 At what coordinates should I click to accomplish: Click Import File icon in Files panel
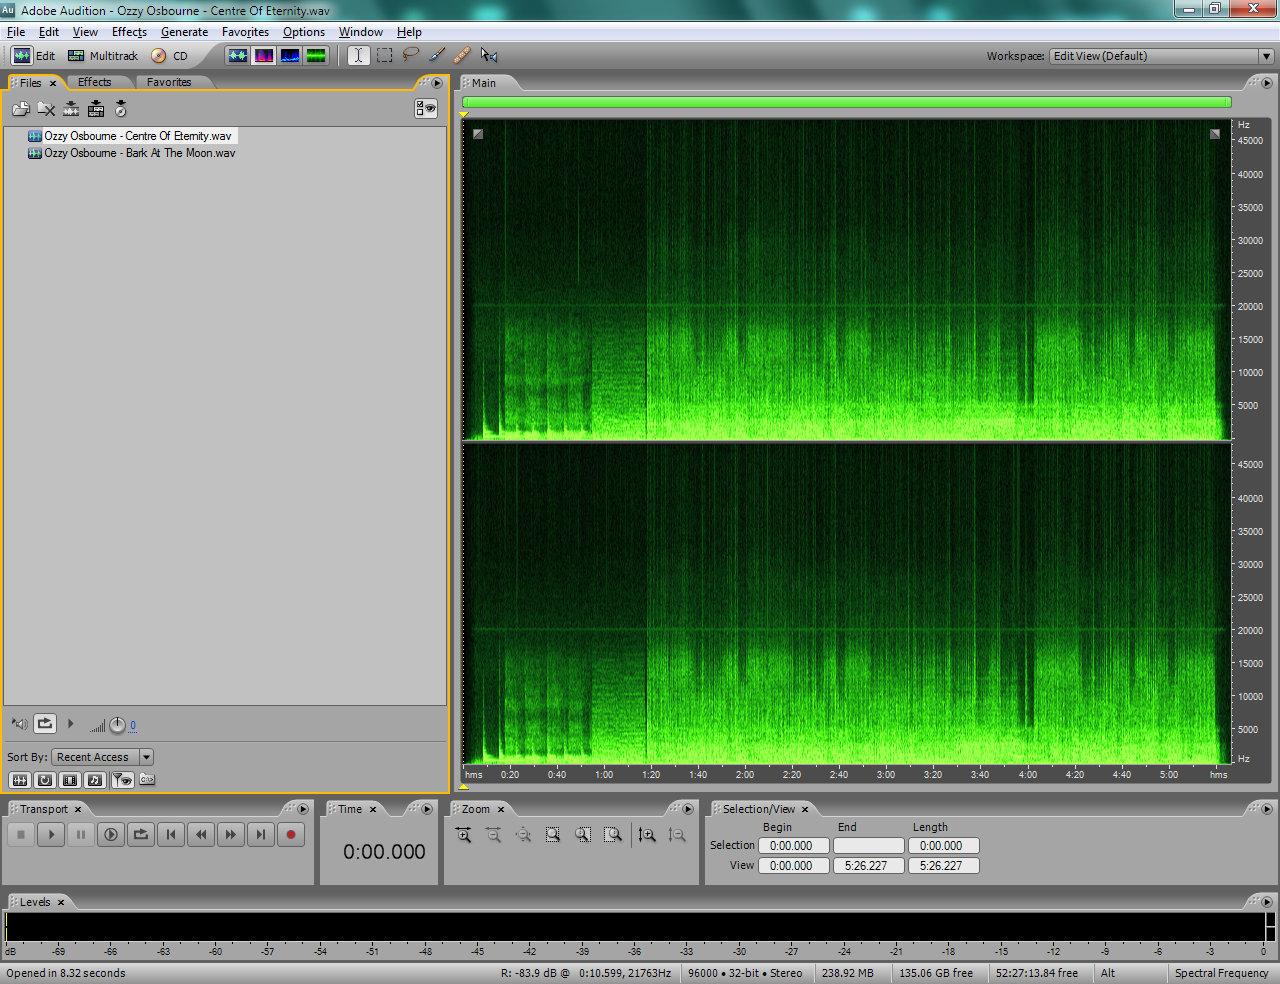click(21, 109)
